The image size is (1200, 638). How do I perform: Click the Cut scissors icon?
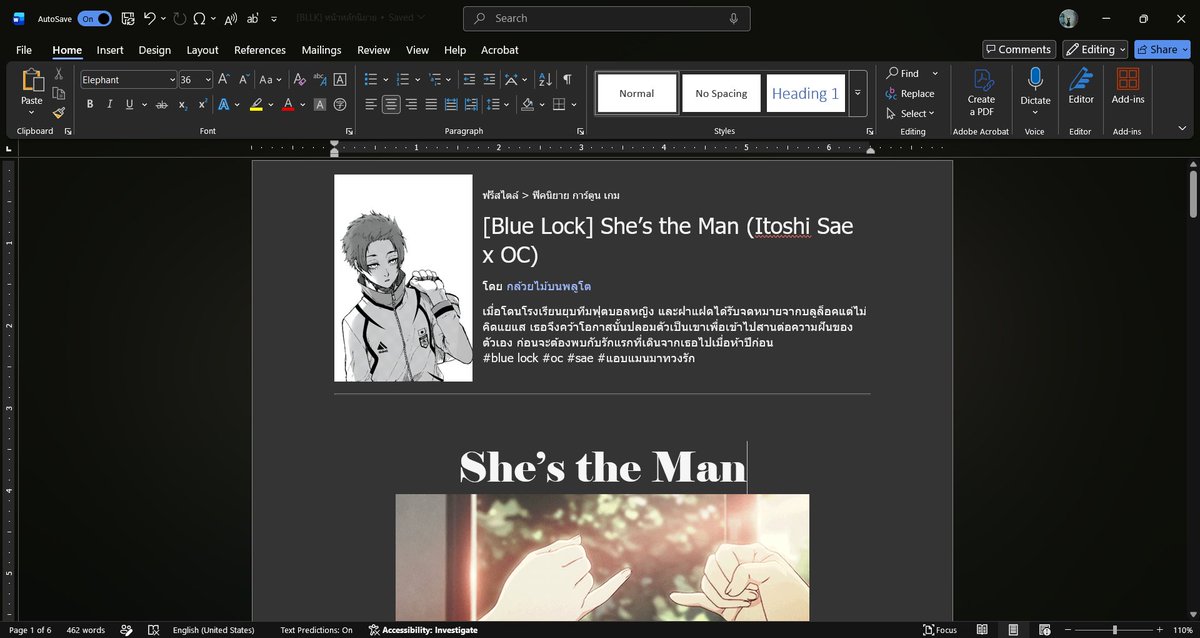click(59, 74)
